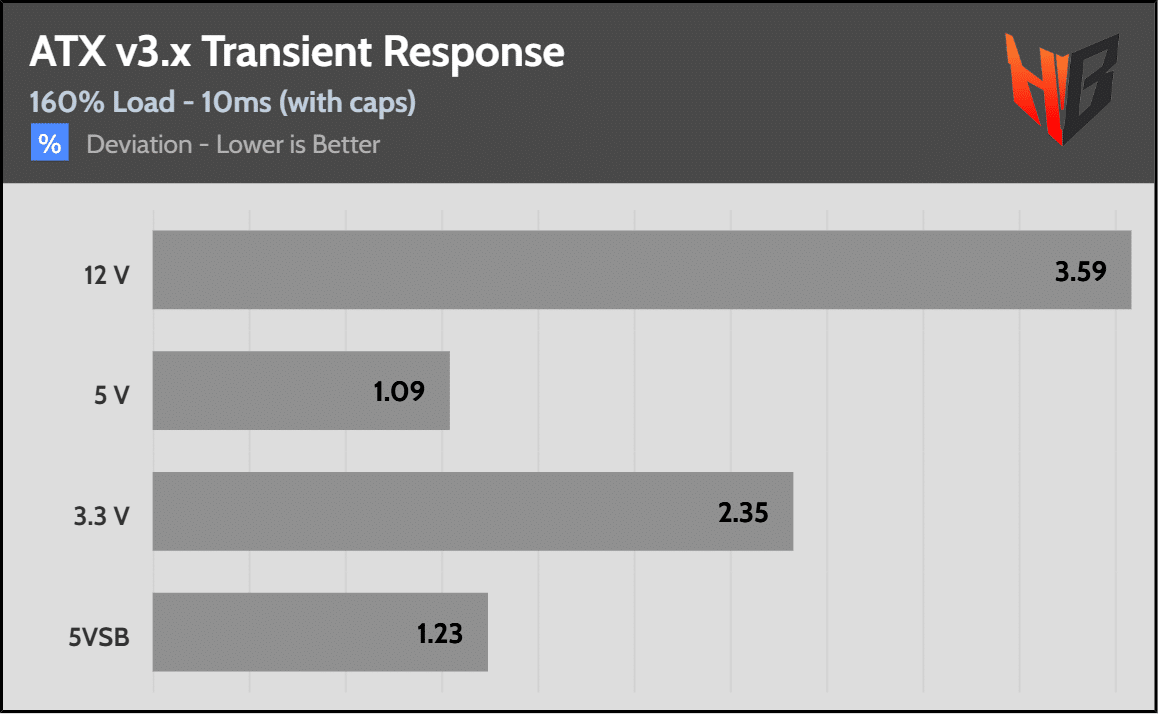Click the Deviation - Lower is Better text
Image resolution: width=1158 pixels, height=714 pixels.
pos(233,144)
